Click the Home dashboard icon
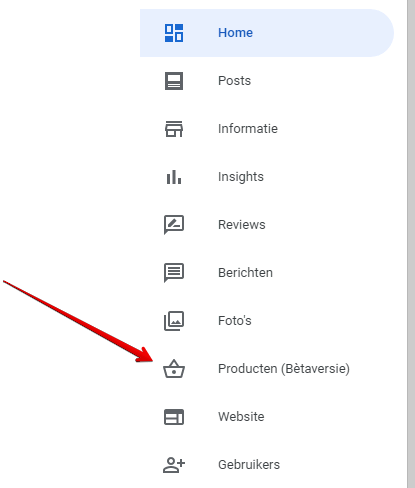Viewport: 415px width, 488px height. click(174, 33)
